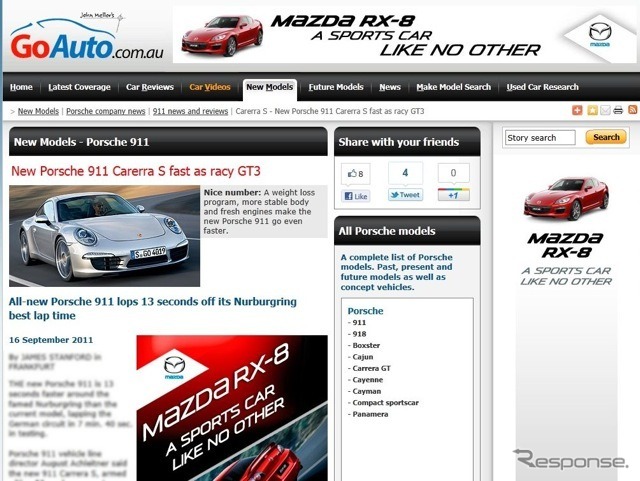Open the Car Videos menu item
Viewport: 640px width, 481px height.
[210, 87]
